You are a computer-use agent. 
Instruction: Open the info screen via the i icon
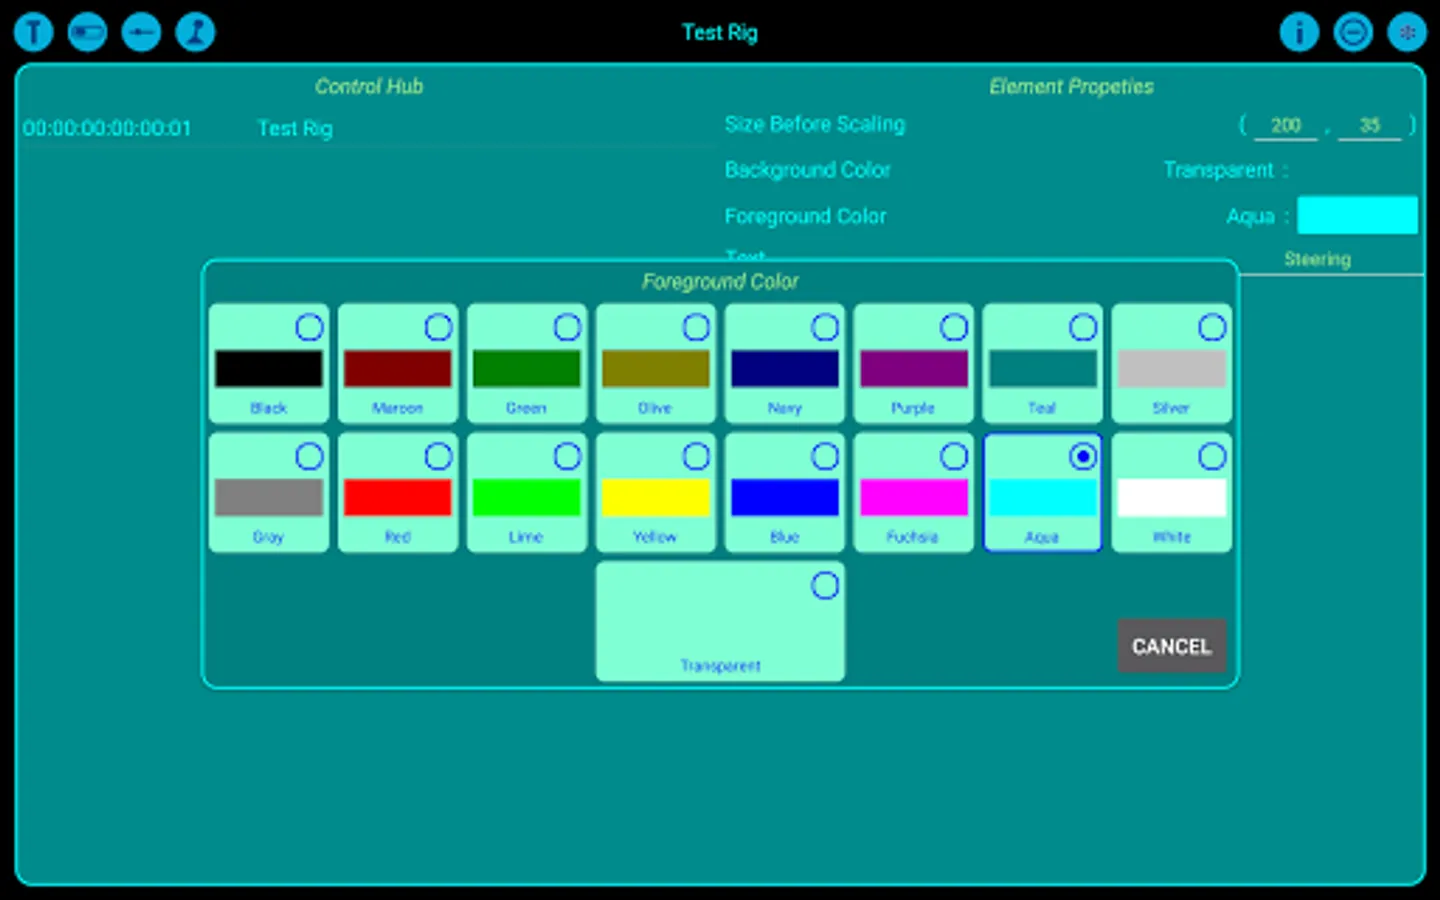coord(1299,32)
